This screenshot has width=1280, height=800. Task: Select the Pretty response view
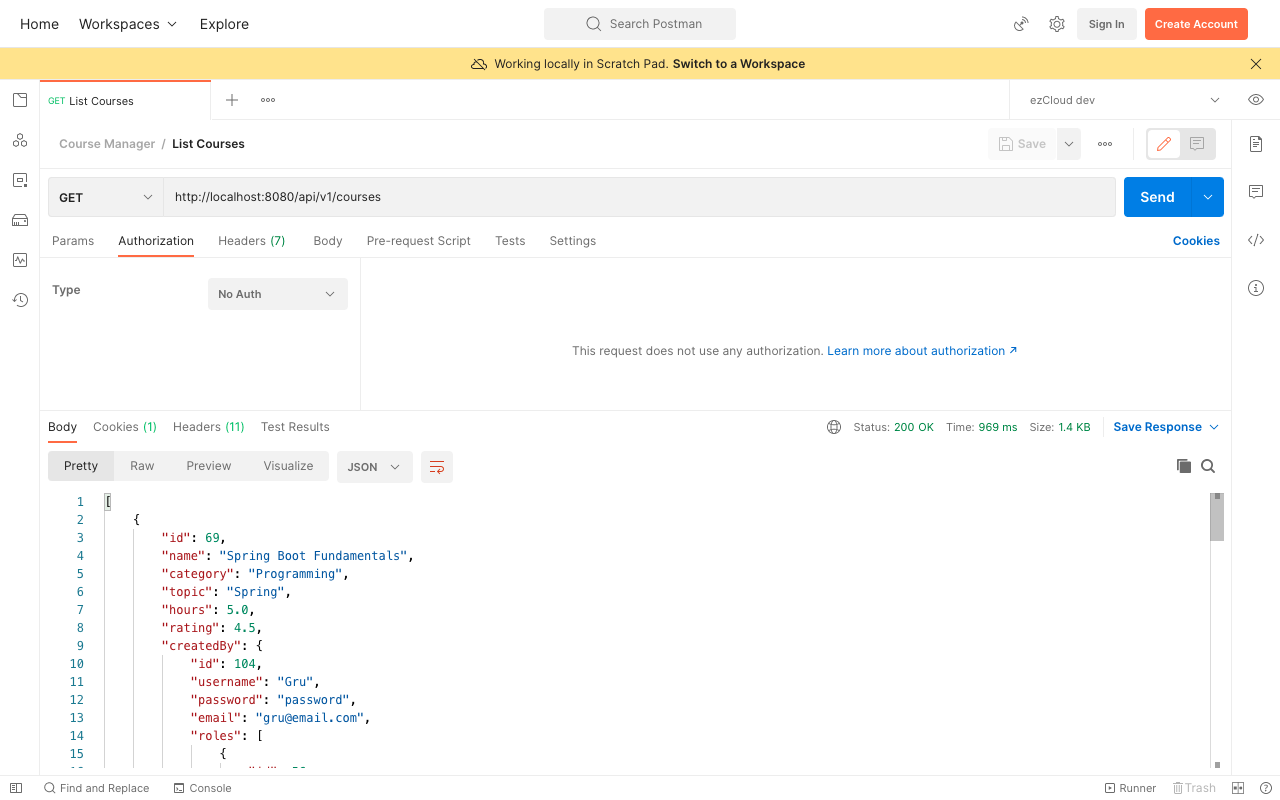[x=81, y=466]
